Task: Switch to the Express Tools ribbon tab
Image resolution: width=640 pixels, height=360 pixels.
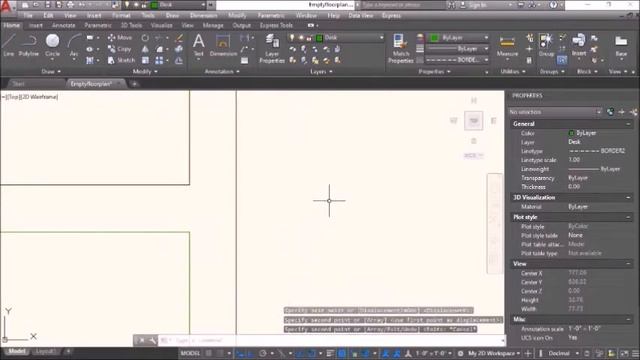Action: (276, 25)
